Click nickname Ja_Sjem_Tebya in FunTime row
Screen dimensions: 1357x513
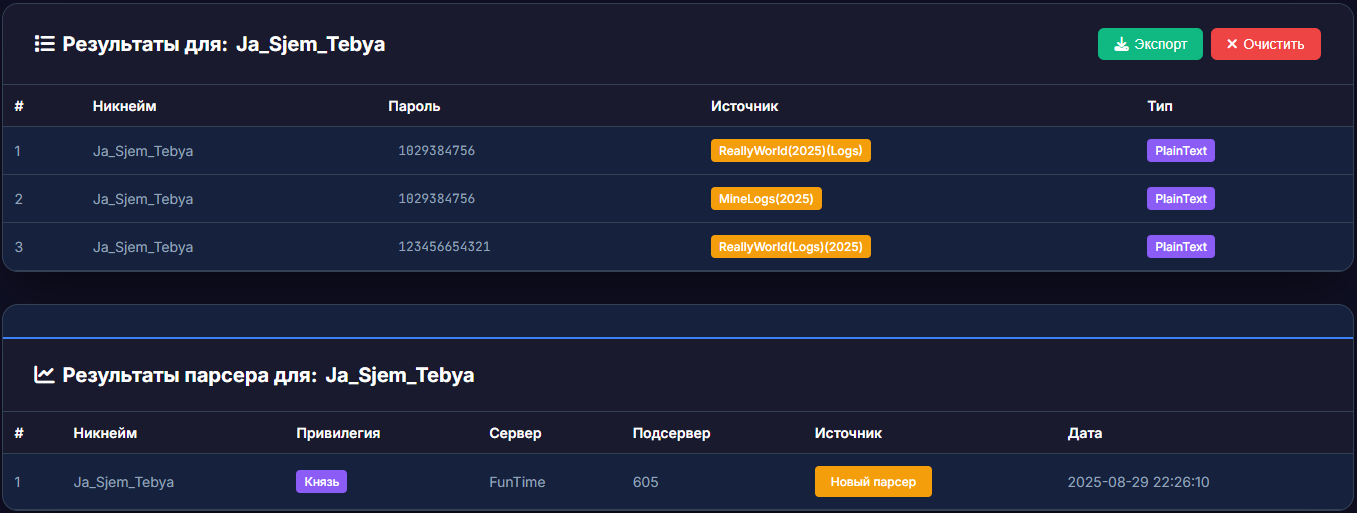click(124, 482)
